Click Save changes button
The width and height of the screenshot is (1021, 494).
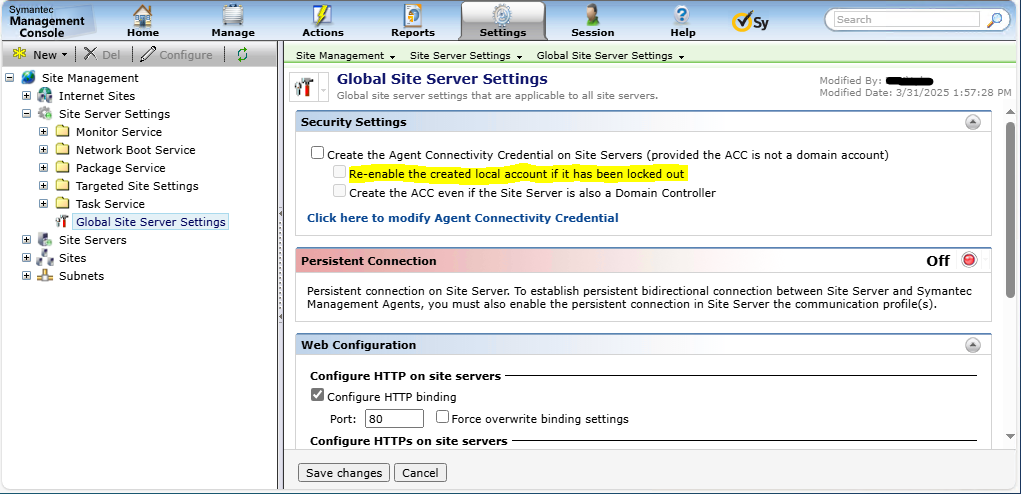pyautogui.click(x=344, y=473)
